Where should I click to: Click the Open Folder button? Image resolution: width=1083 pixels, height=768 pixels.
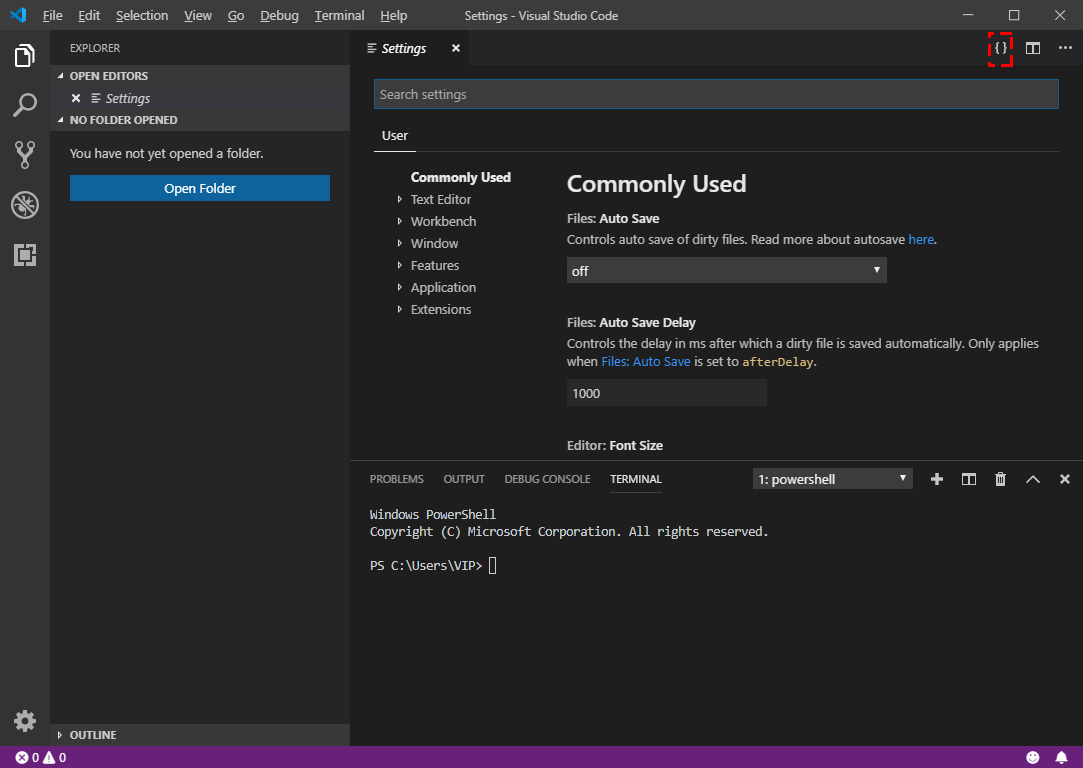point(200,189)
